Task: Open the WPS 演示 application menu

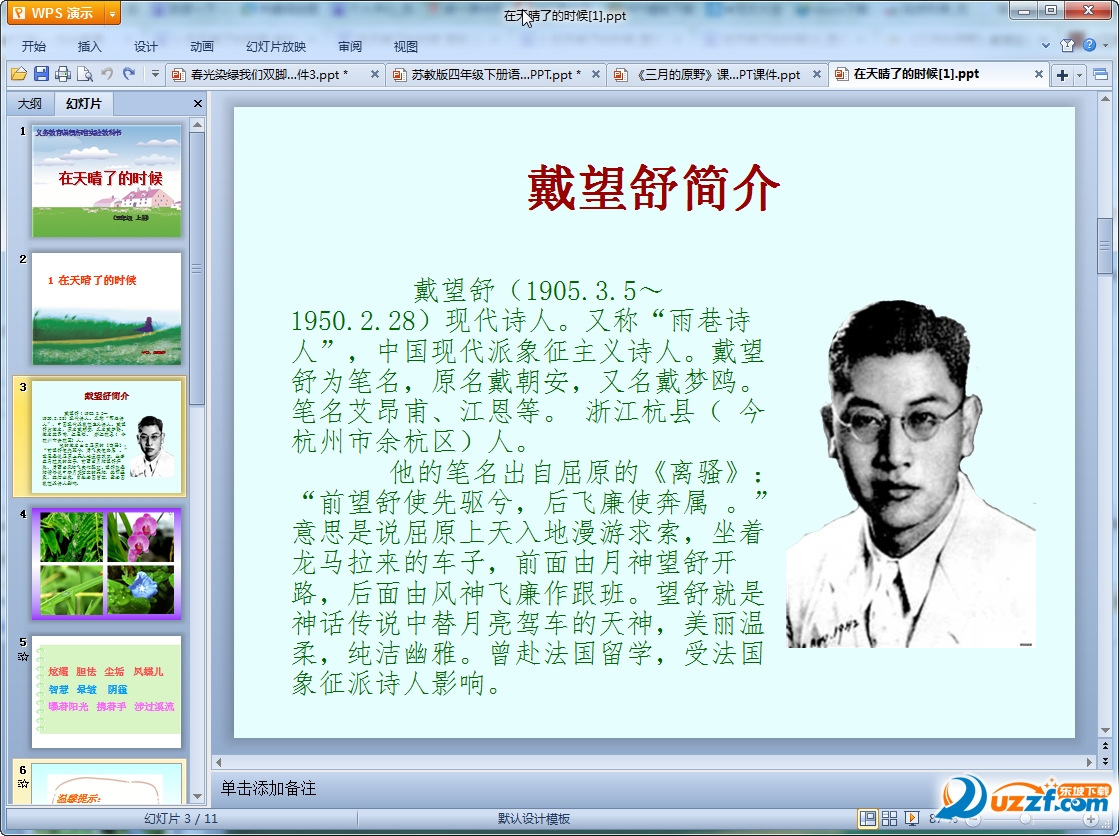Action: 55,13
